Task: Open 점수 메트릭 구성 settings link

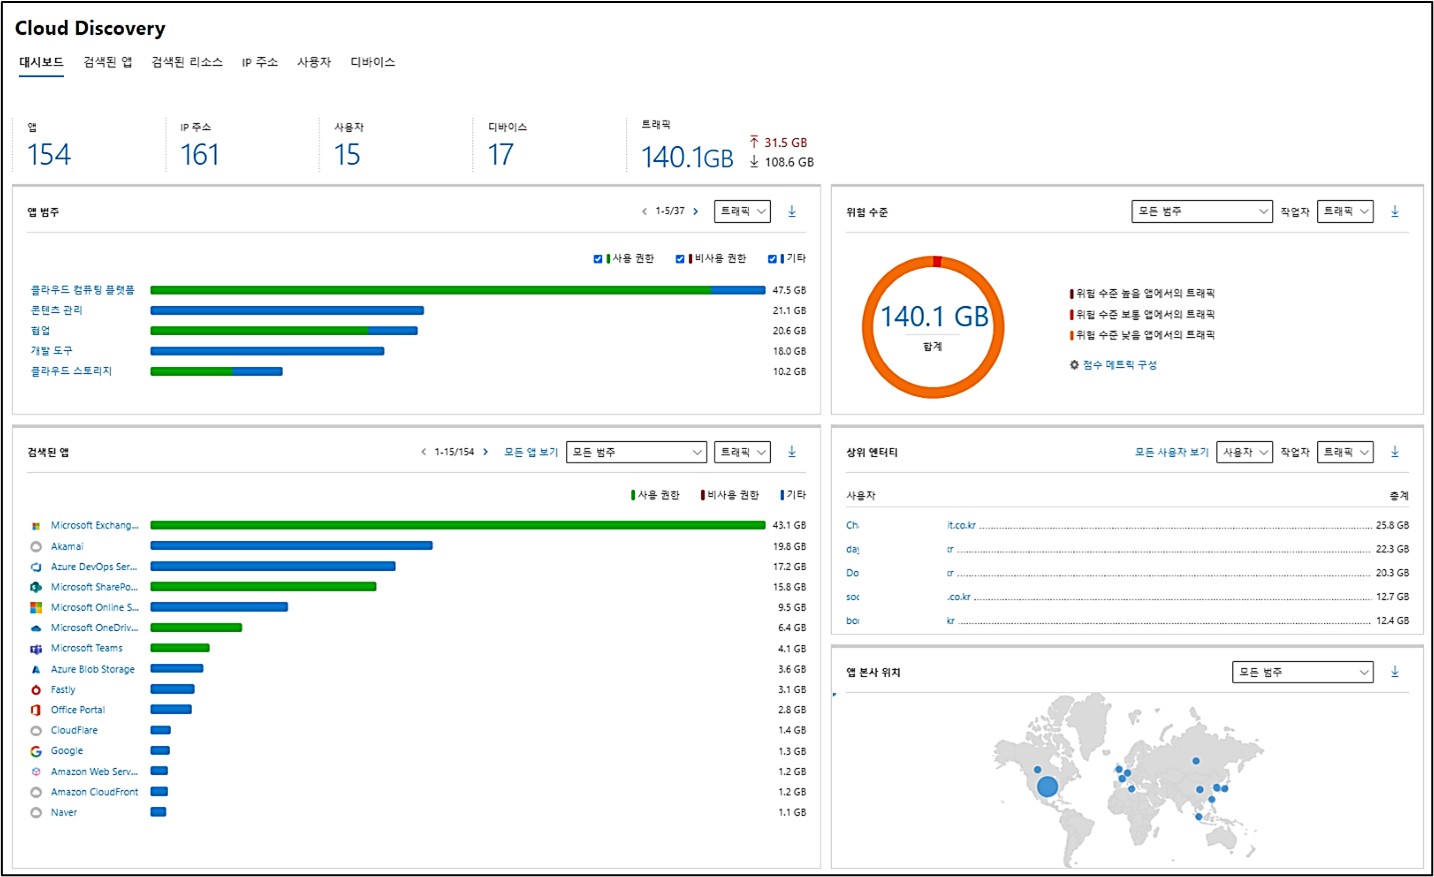Action: pyautogui.click(x=1118, y=365)
